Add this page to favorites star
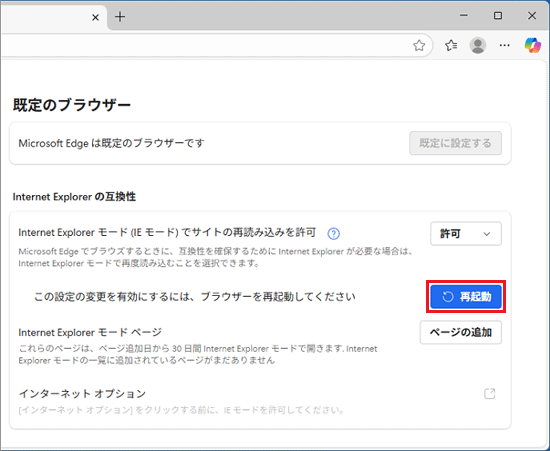The image size is (550, 451). (x=419, y=45)
